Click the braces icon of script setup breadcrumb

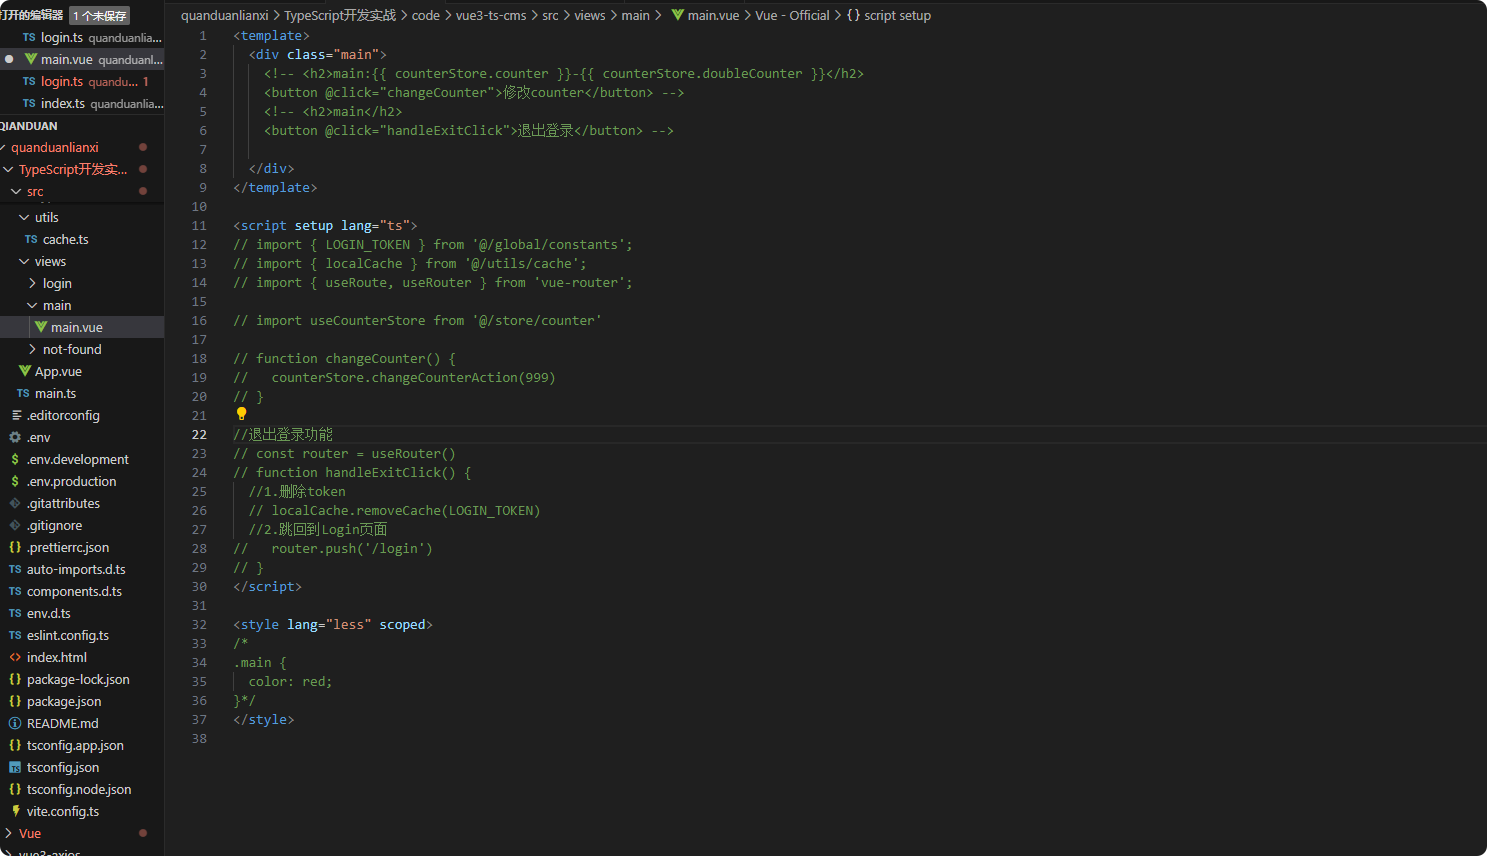tap(853, 15)
